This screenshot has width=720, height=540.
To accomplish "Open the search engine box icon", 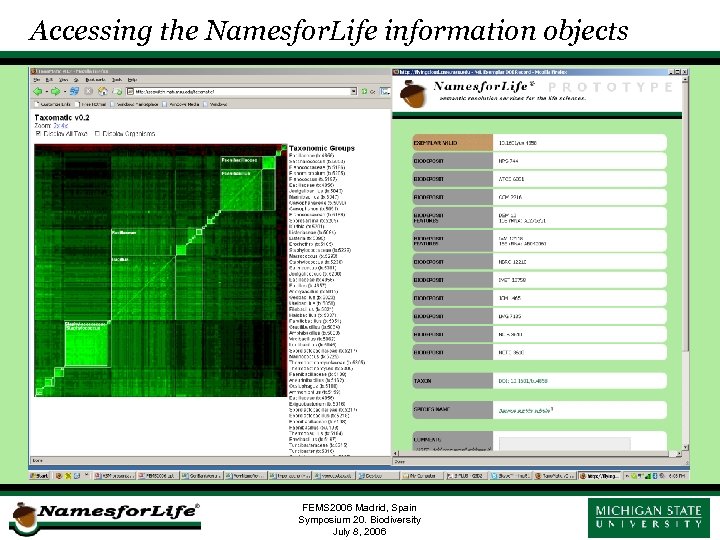I will (385, 91).
